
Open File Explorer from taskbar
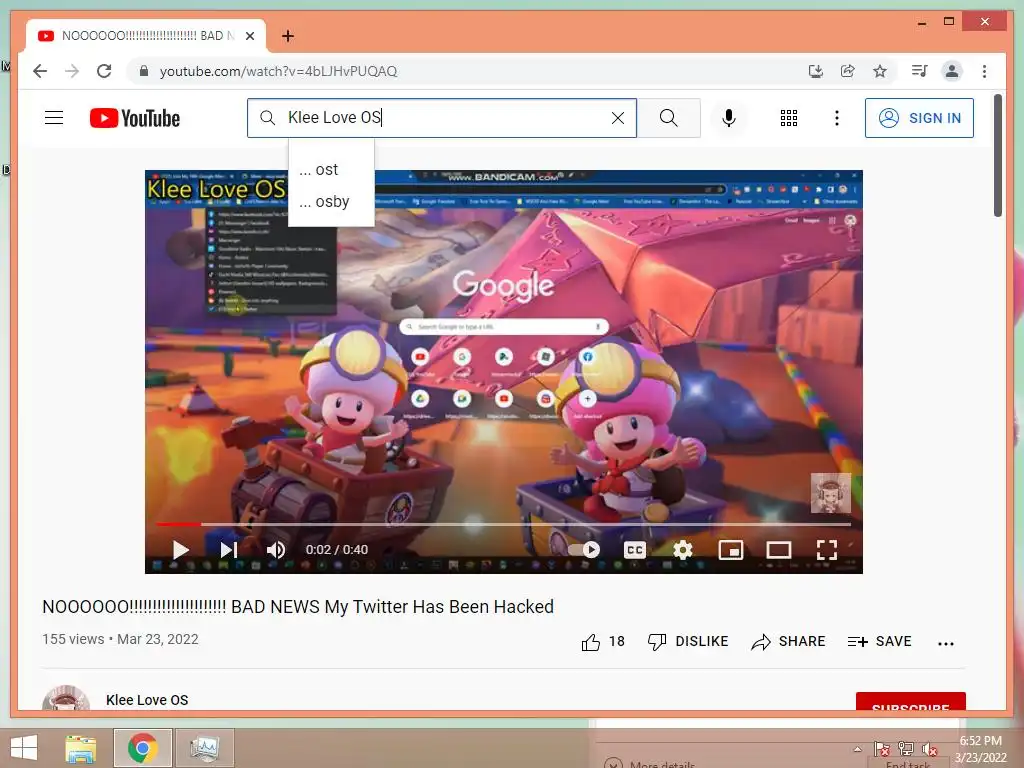pos(81,748)
